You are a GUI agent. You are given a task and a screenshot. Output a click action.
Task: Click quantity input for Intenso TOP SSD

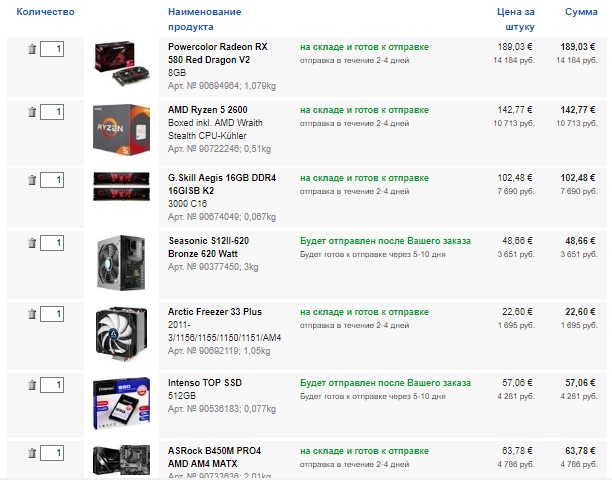[x=52, y=385]
